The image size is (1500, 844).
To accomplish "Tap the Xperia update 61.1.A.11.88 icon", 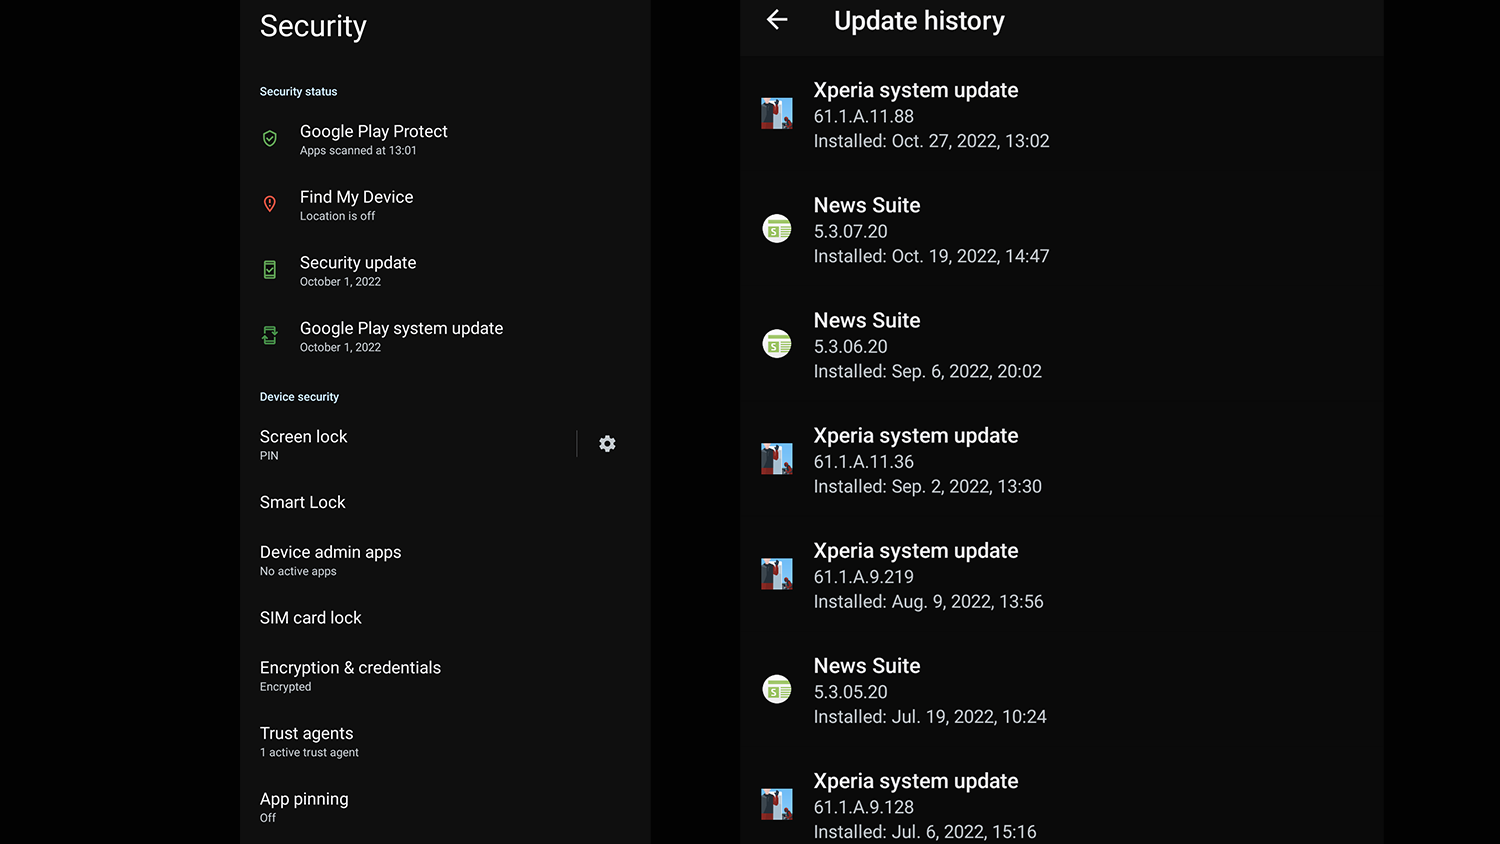I will [777, 114].
